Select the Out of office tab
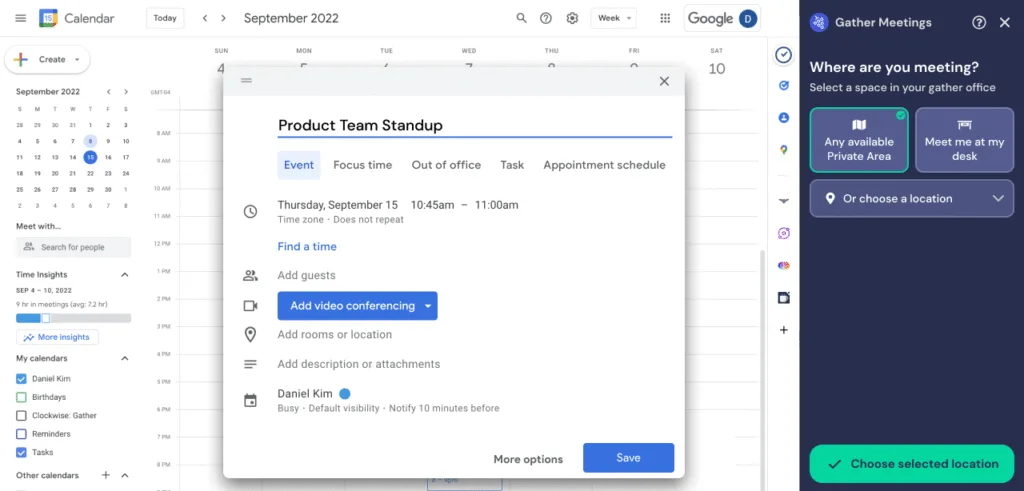Screen dimensions: 1024x491 (446, 165)
